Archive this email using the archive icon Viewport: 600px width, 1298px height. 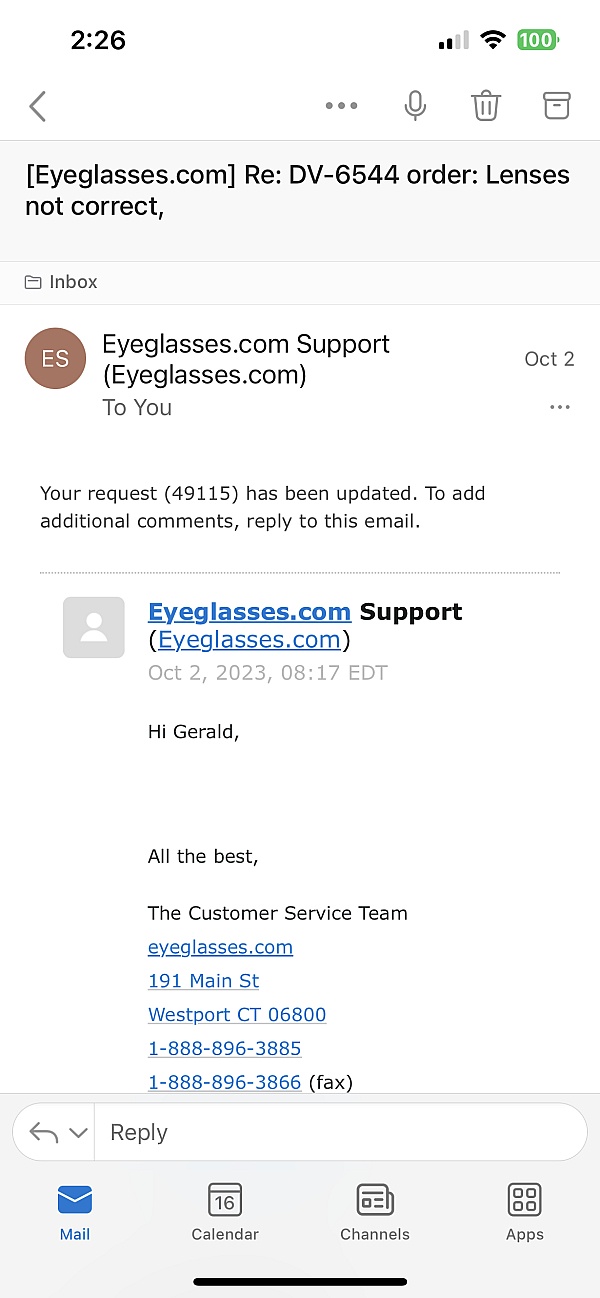[x=556, y=106]
